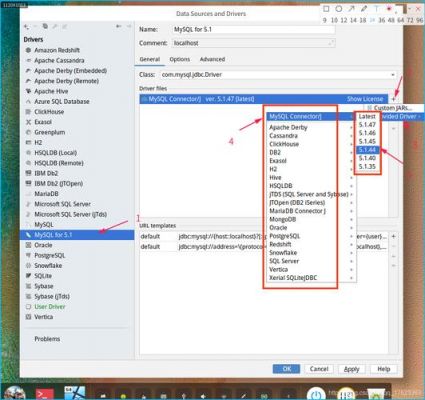Click the terminal icon in taskbar

pos(44,394)
